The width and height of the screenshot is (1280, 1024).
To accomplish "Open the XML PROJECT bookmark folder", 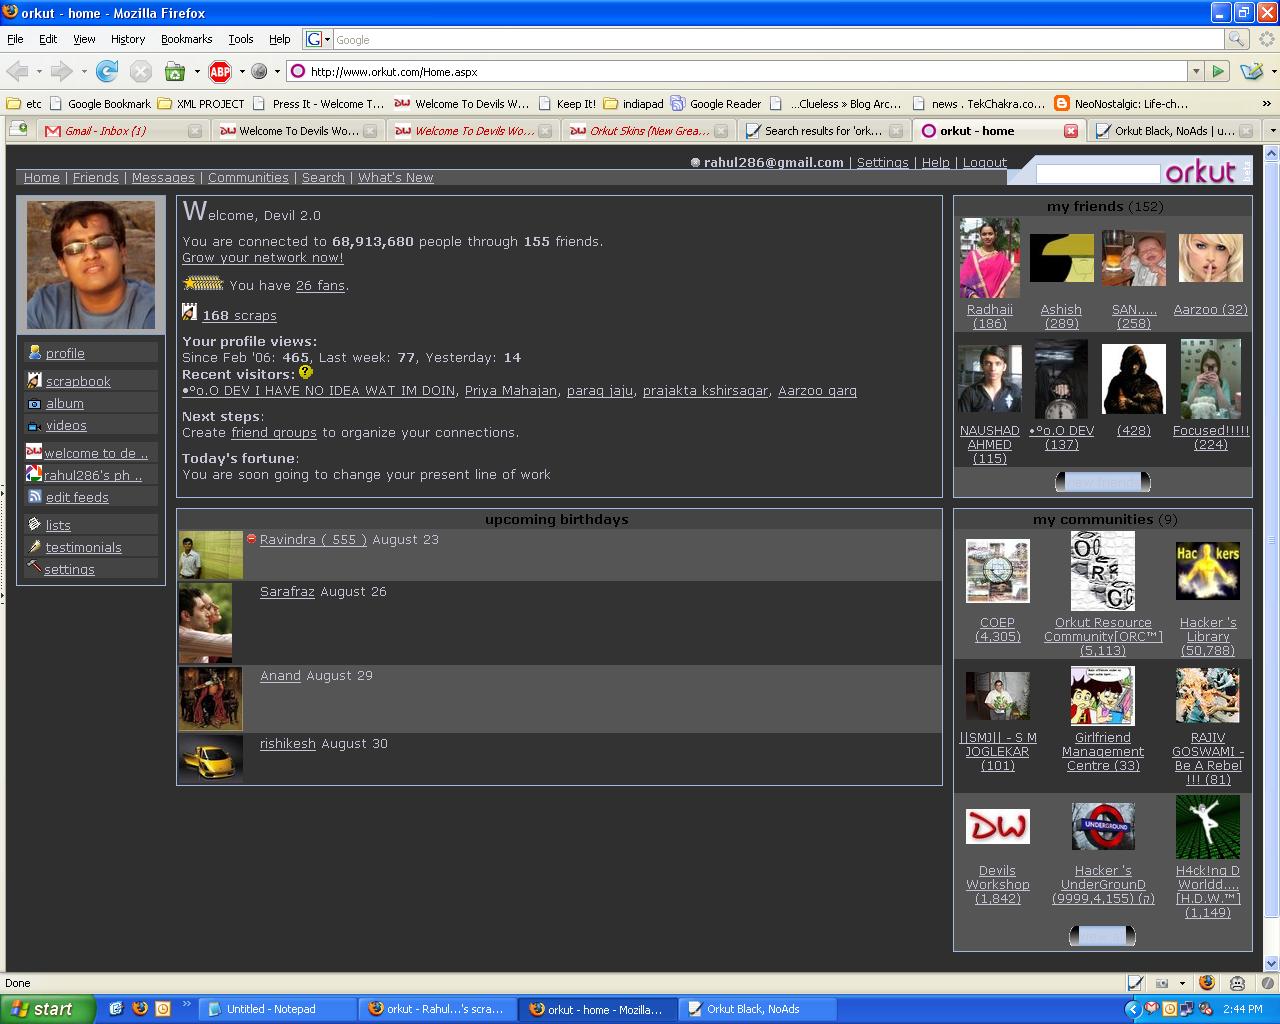I will click(x=201, y=103).
